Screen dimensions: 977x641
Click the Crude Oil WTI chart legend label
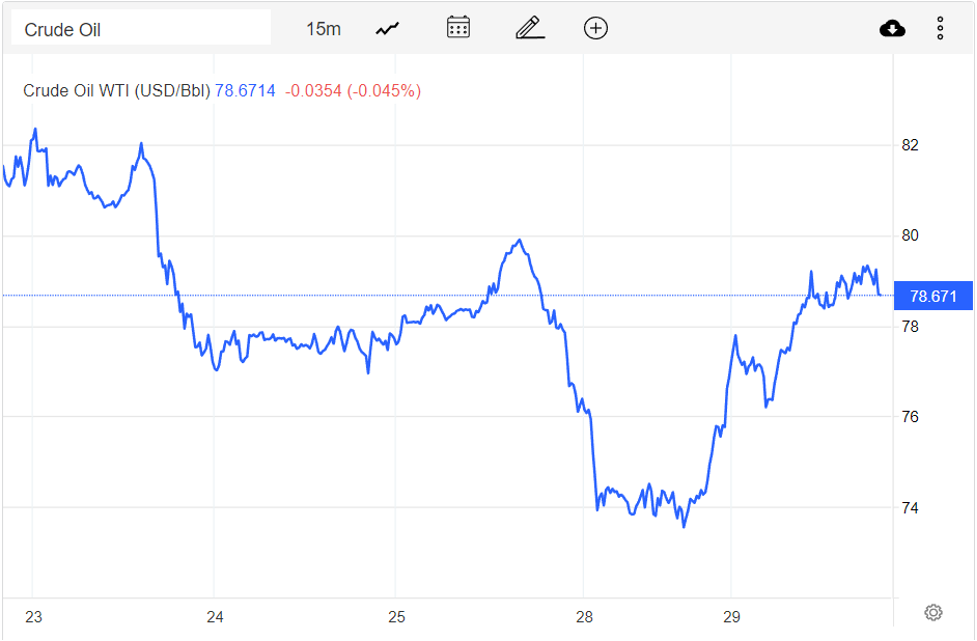pyautogui.click(x=115, y=90)
